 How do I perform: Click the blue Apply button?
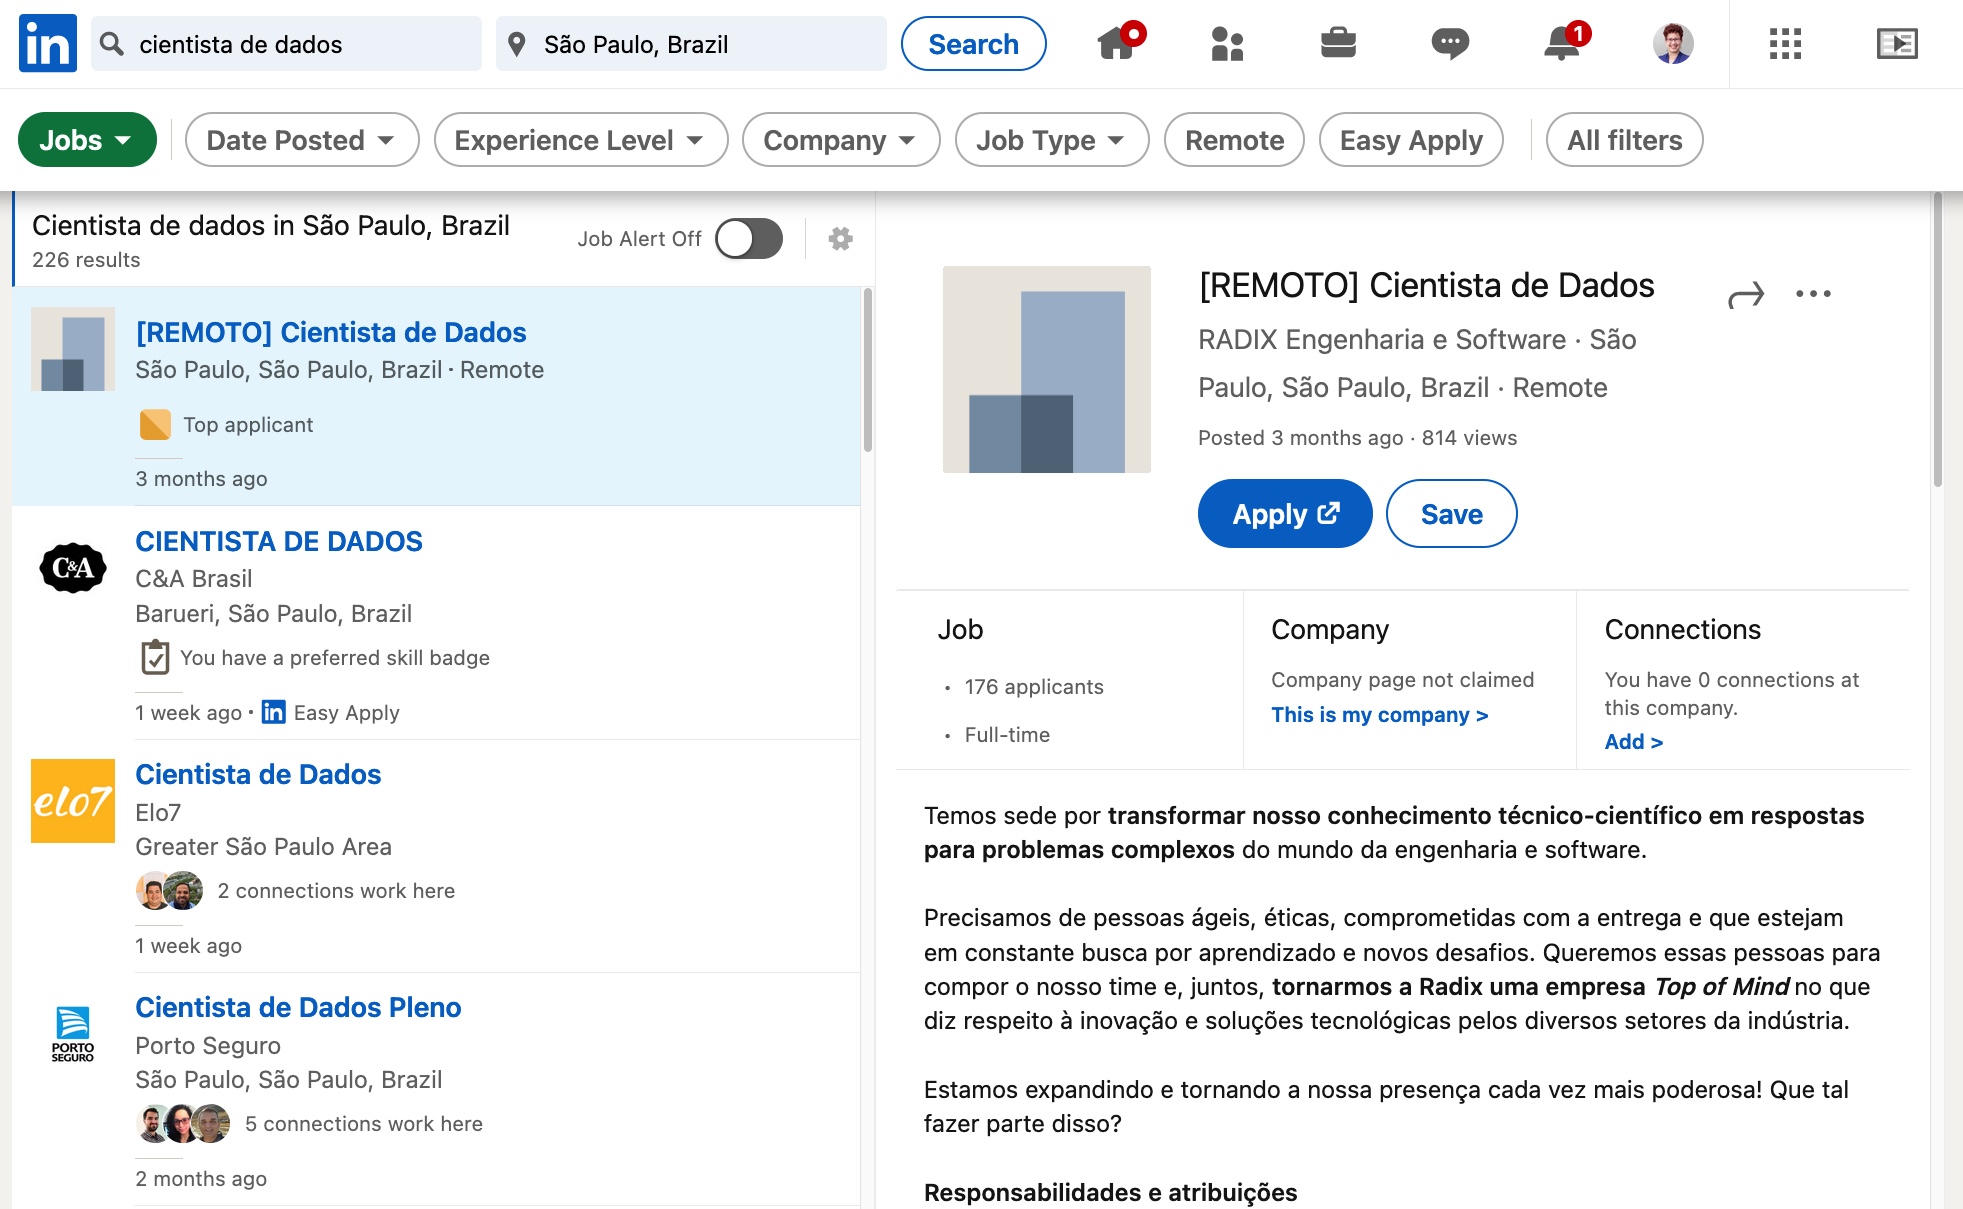pos(1285,514)
